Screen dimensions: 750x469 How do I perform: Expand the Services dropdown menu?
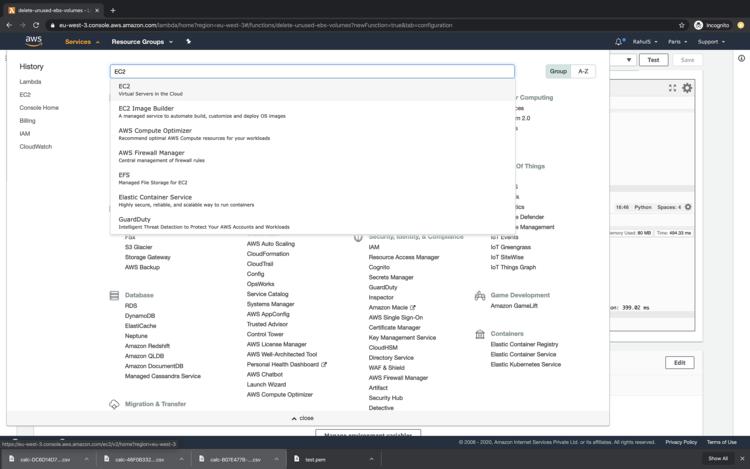click(82, 42)
